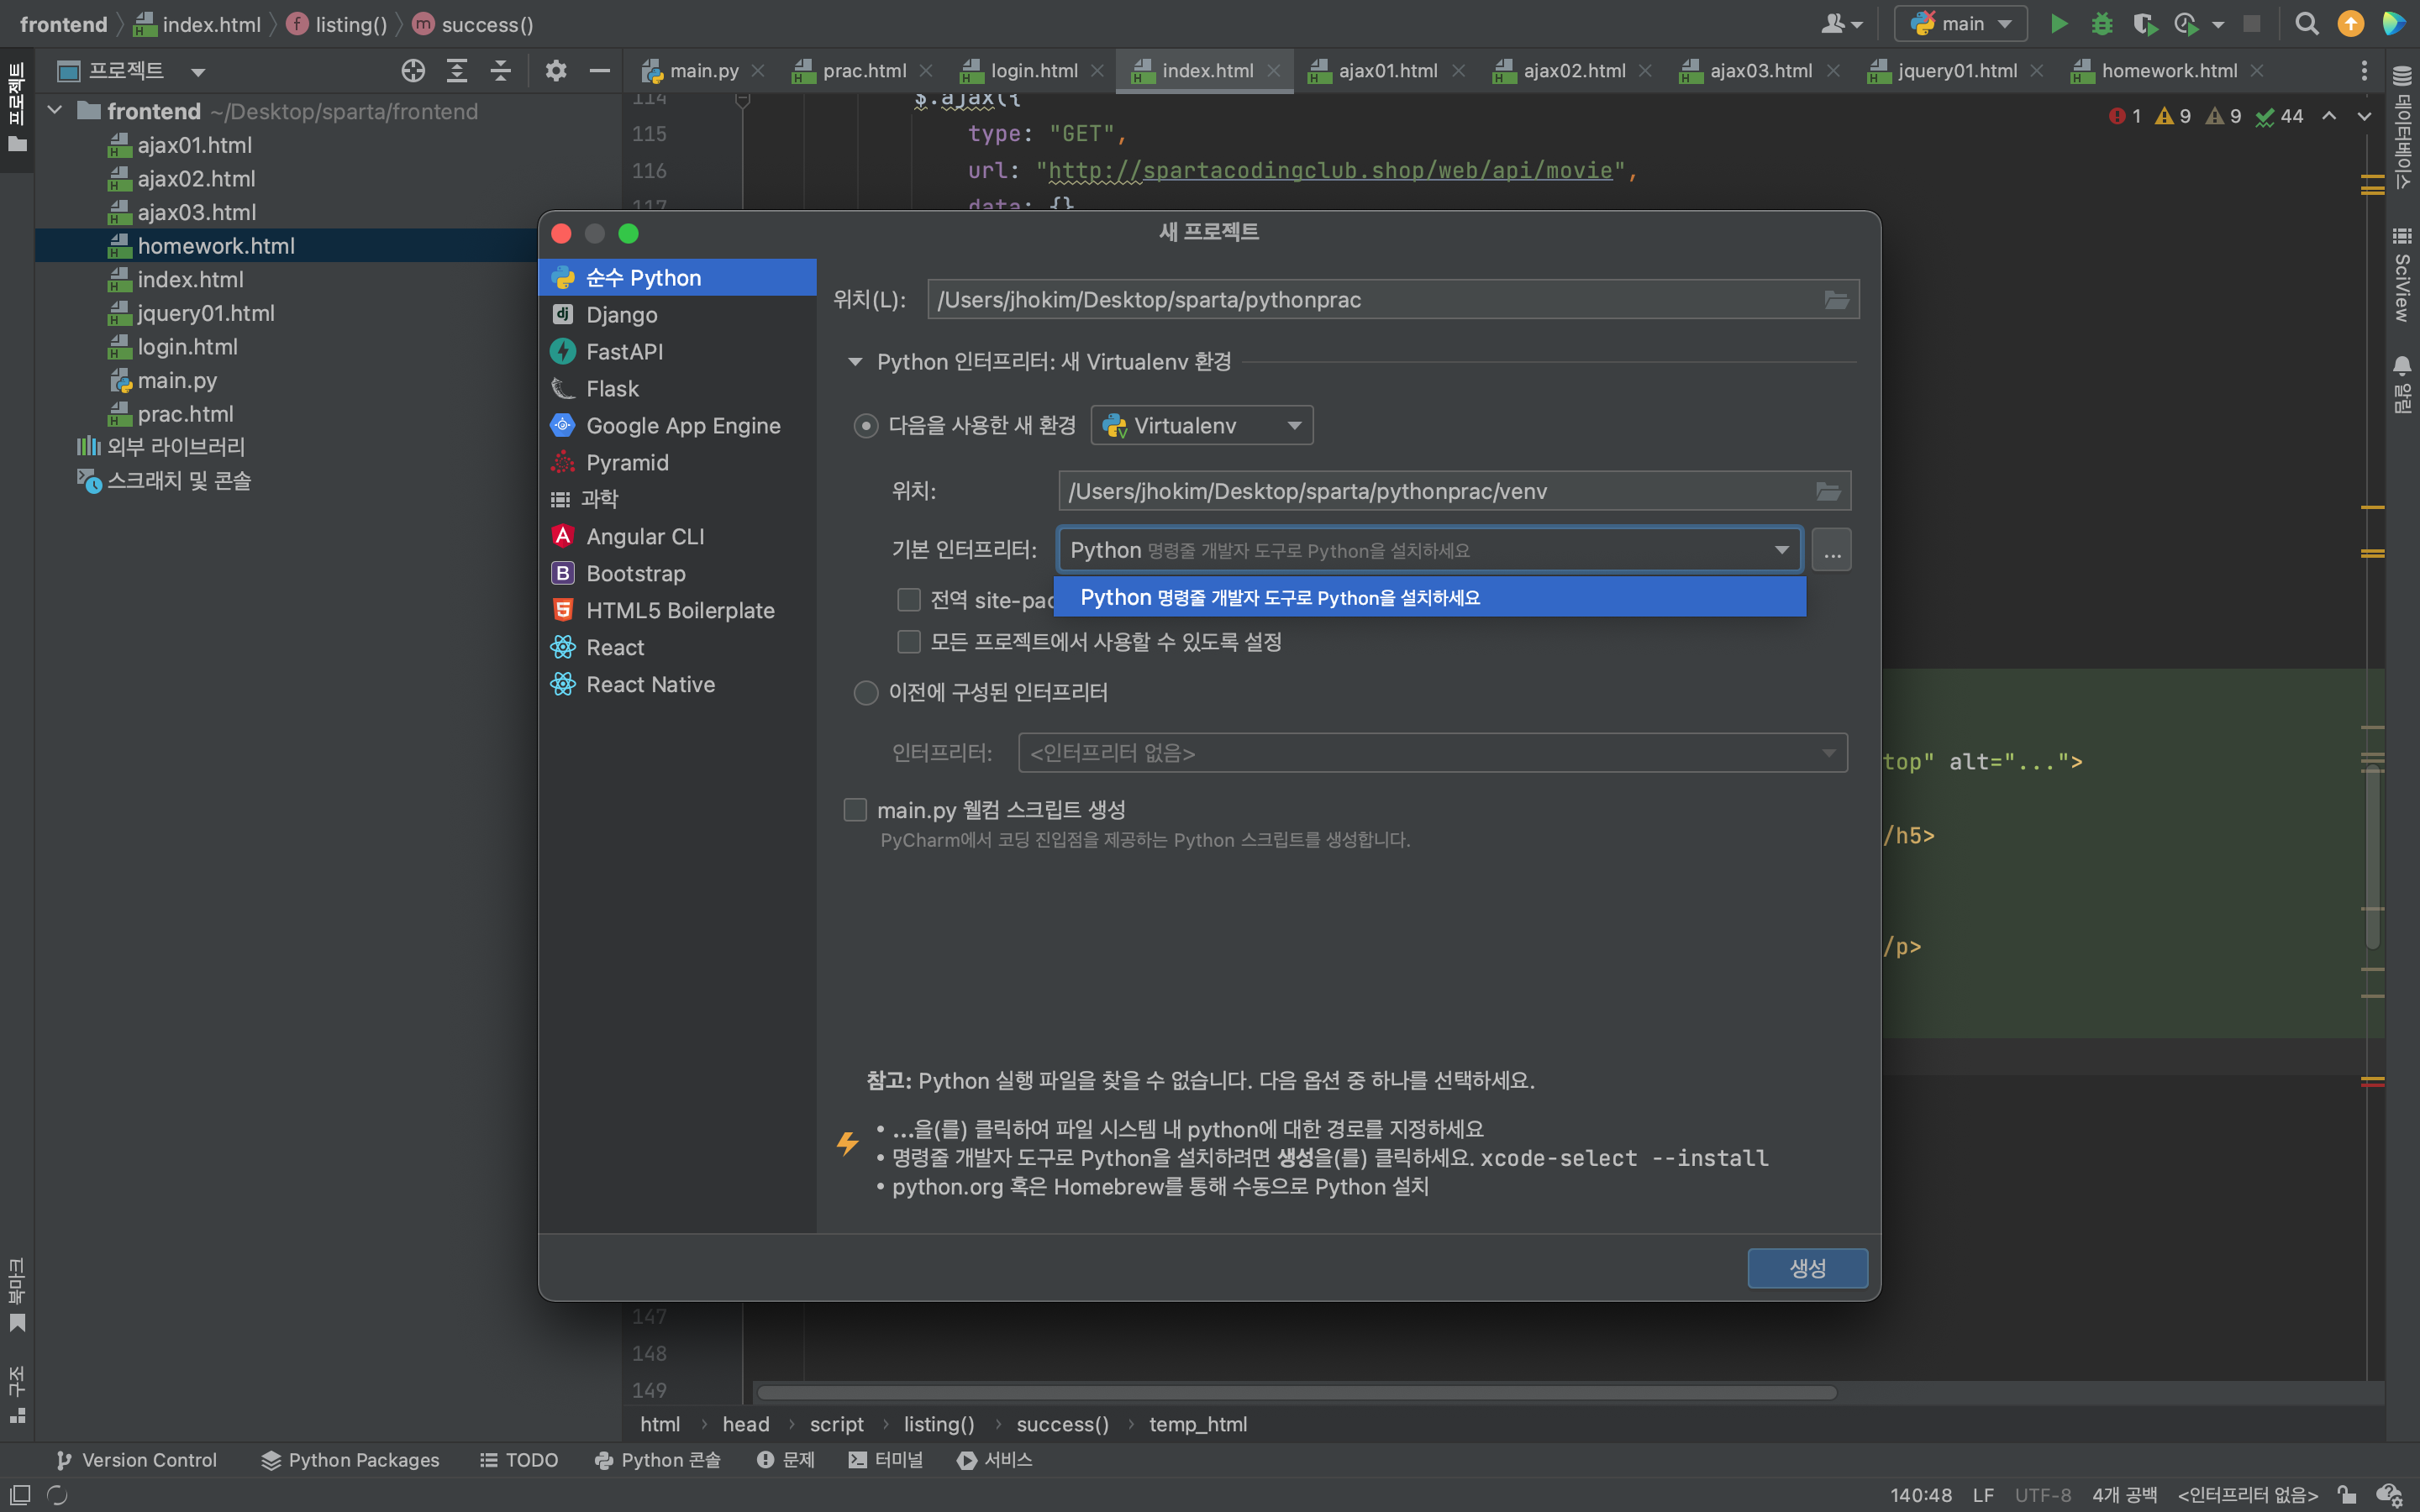Go to previous highlighted error
This screenshot has width=2420, height=1512.
(x=2329, y=116)
